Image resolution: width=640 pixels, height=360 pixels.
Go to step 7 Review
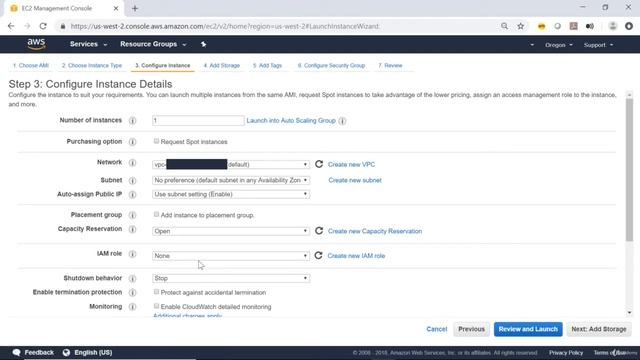click(x=390, y=65)
